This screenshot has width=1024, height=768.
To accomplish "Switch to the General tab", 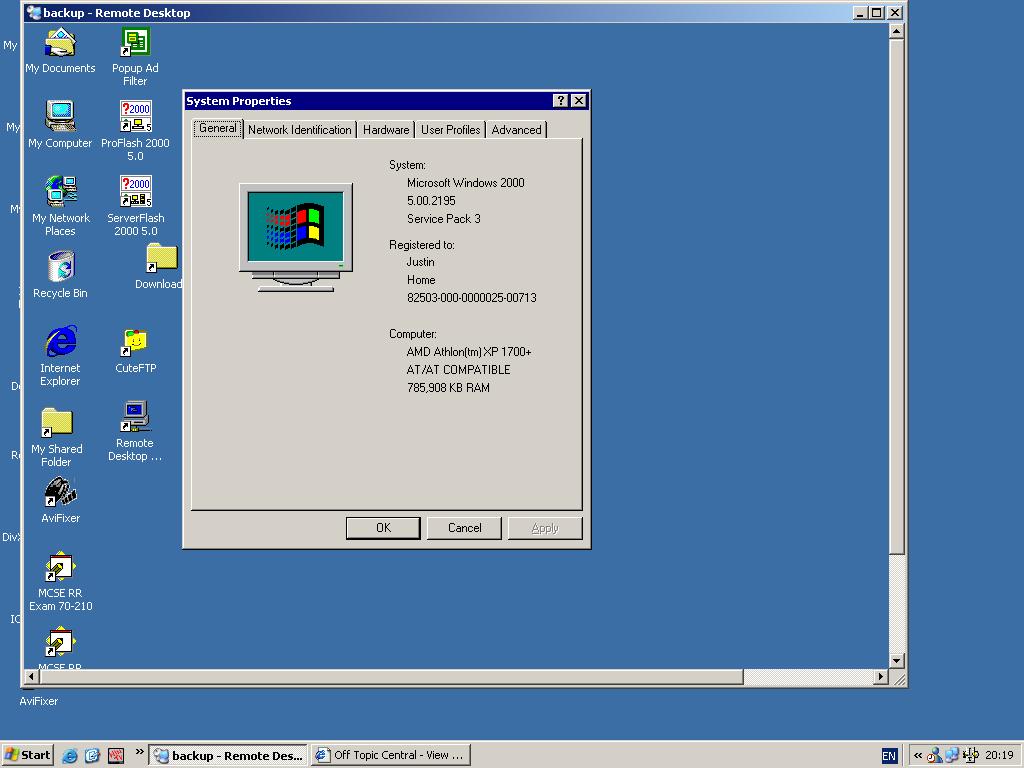I will (217, 128).
